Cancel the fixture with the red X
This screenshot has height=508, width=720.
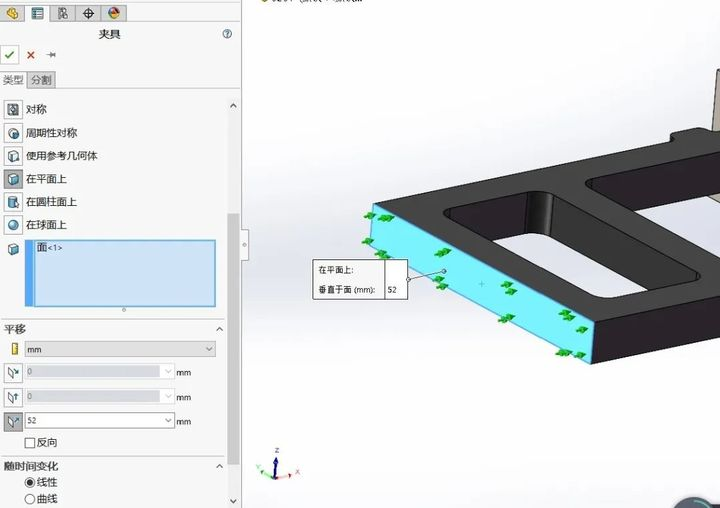(31, 55)
